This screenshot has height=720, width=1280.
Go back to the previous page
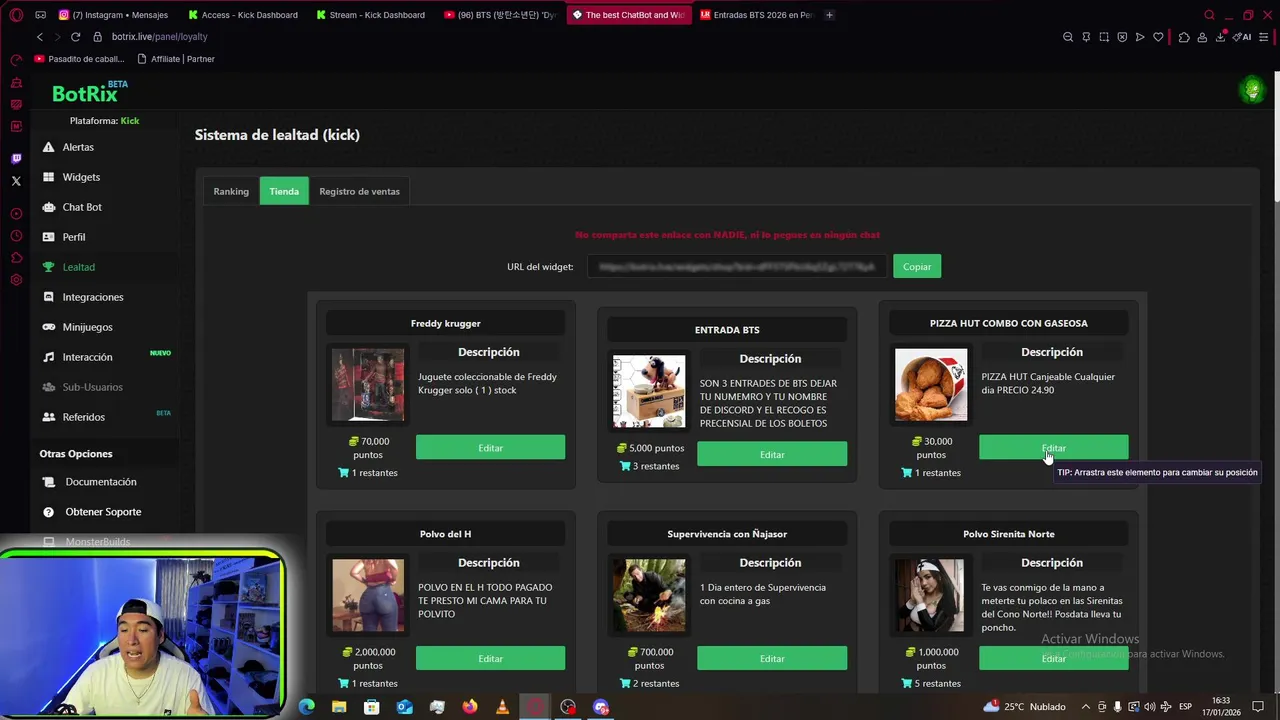40,37
